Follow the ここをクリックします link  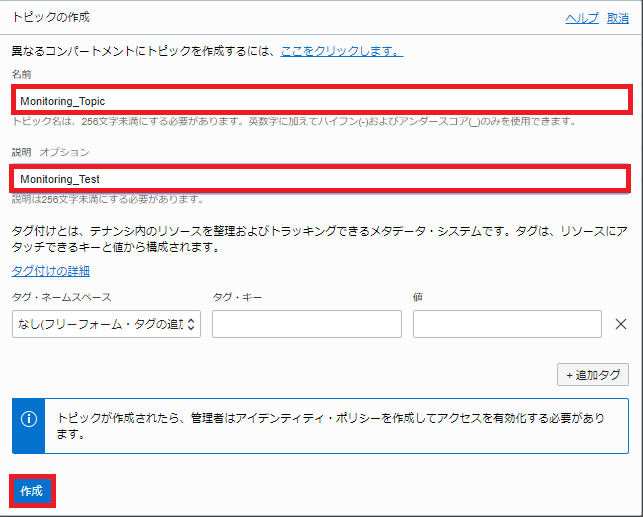click(341, 50)
